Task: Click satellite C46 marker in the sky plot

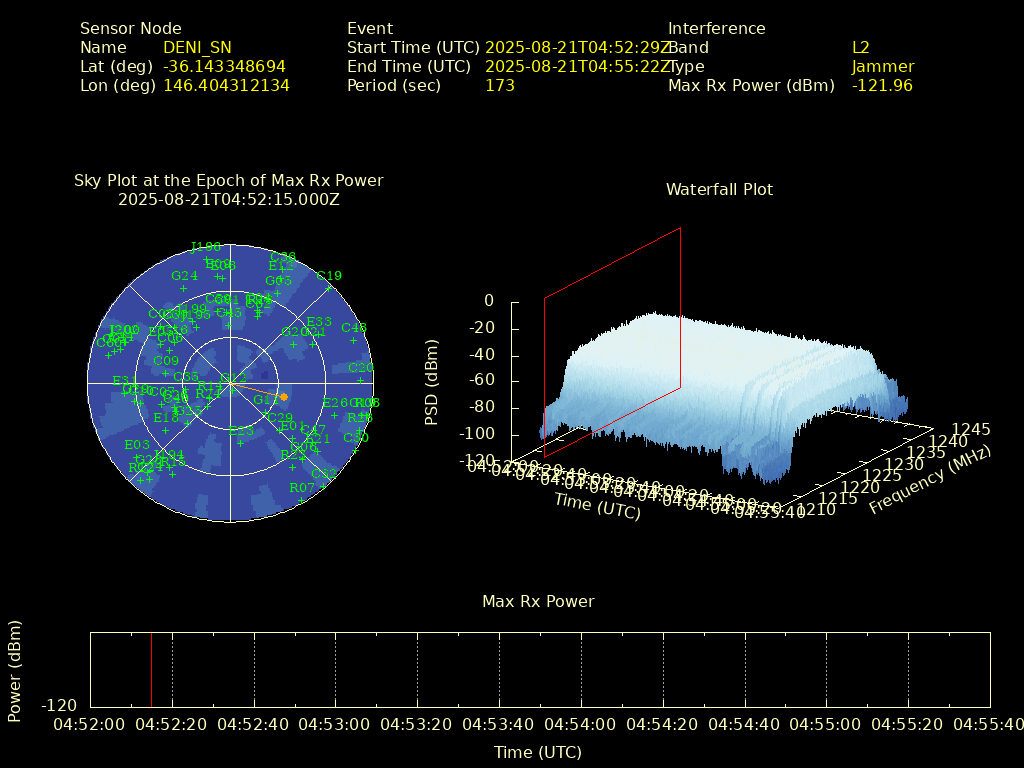Action: pos(353,340)
